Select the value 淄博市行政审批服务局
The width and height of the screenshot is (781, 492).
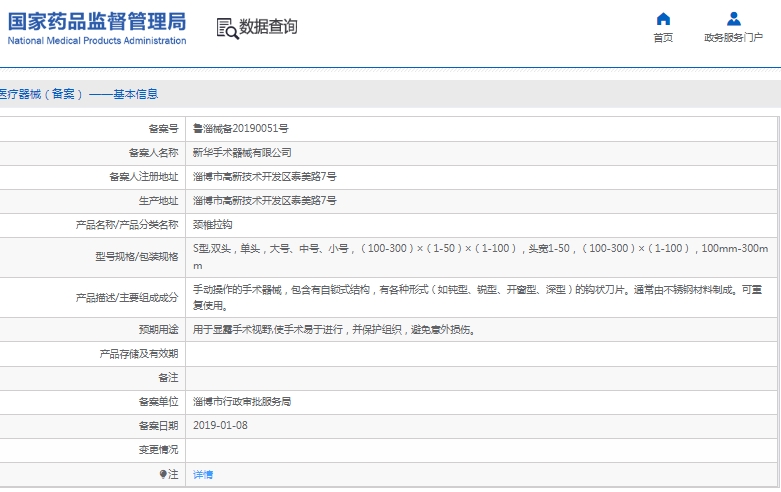242,401
